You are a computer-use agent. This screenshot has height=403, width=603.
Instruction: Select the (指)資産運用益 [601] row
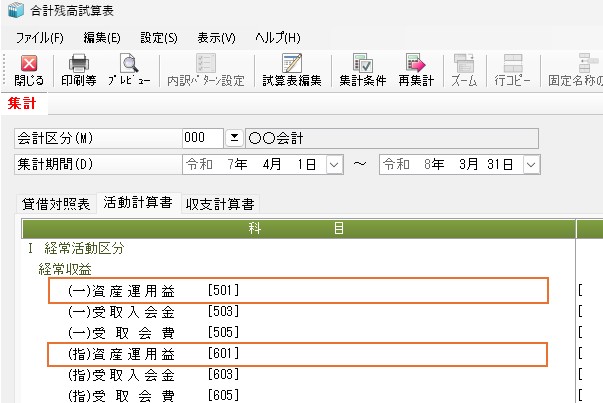[298, 354]
